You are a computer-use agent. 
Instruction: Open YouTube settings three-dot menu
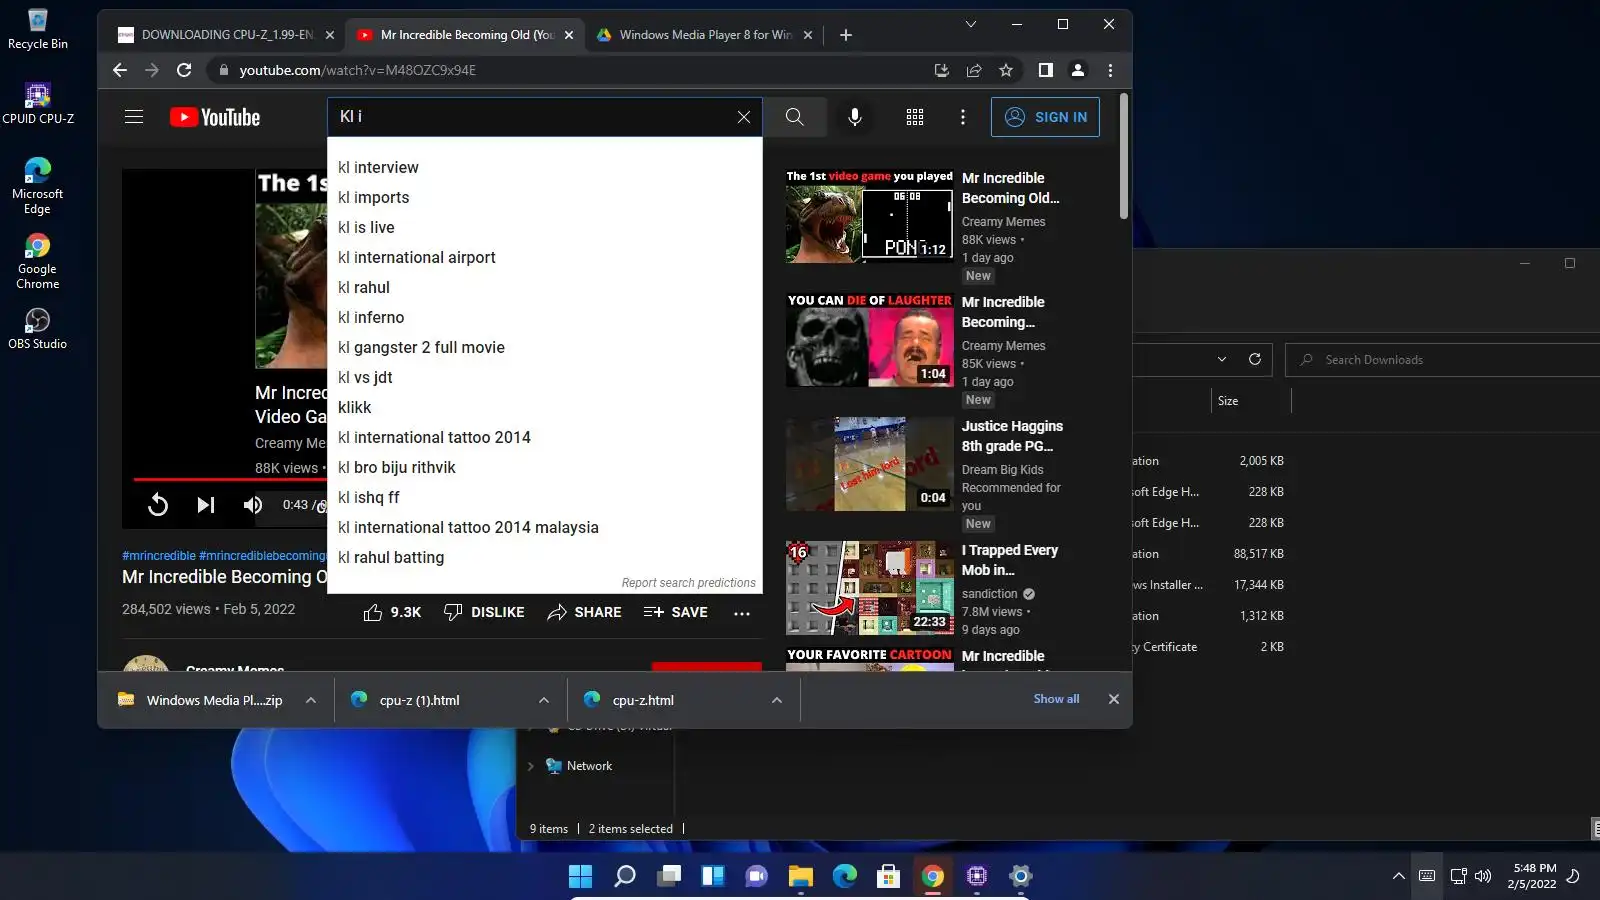[x=962, y=117]
